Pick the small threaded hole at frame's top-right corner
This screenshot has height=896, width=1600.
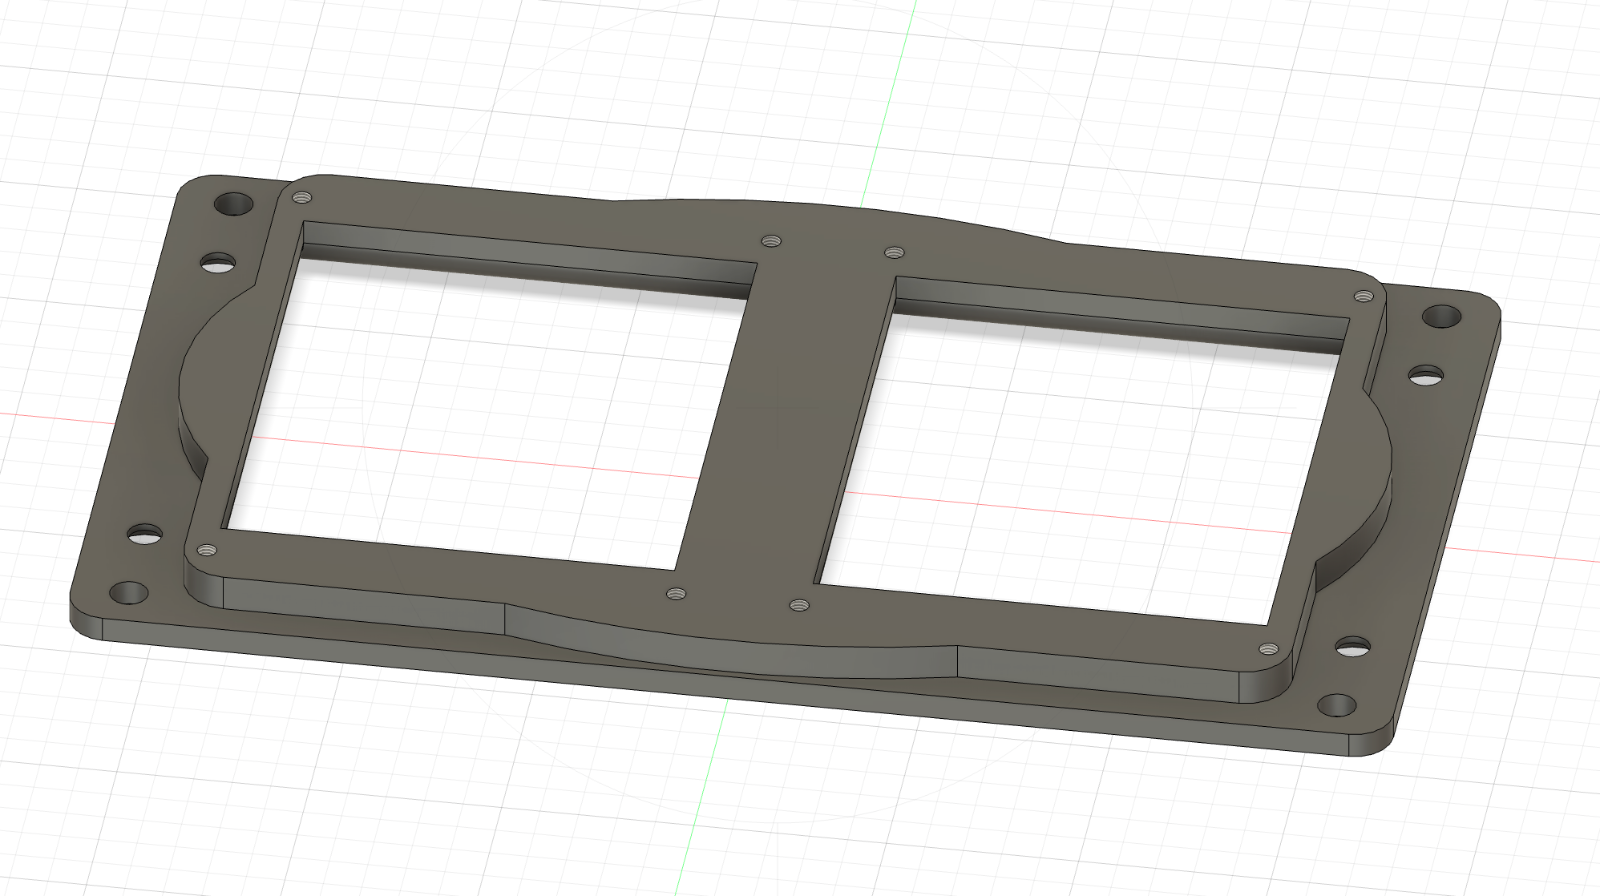pos(1363,296)
